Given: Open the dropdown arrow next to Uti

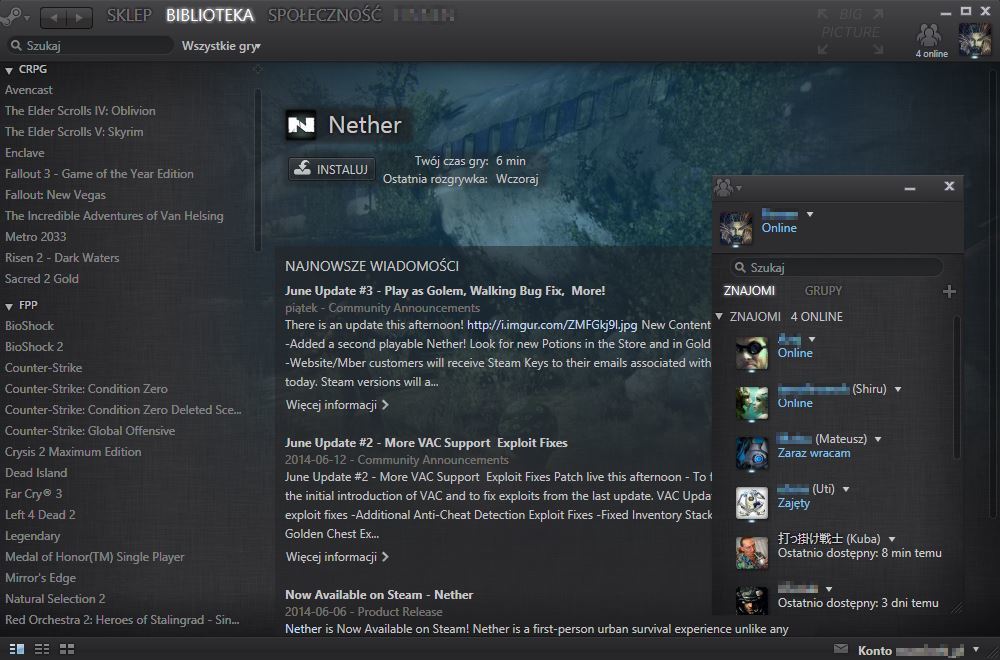Looking at the screenshot, I should tap(846, 489).
